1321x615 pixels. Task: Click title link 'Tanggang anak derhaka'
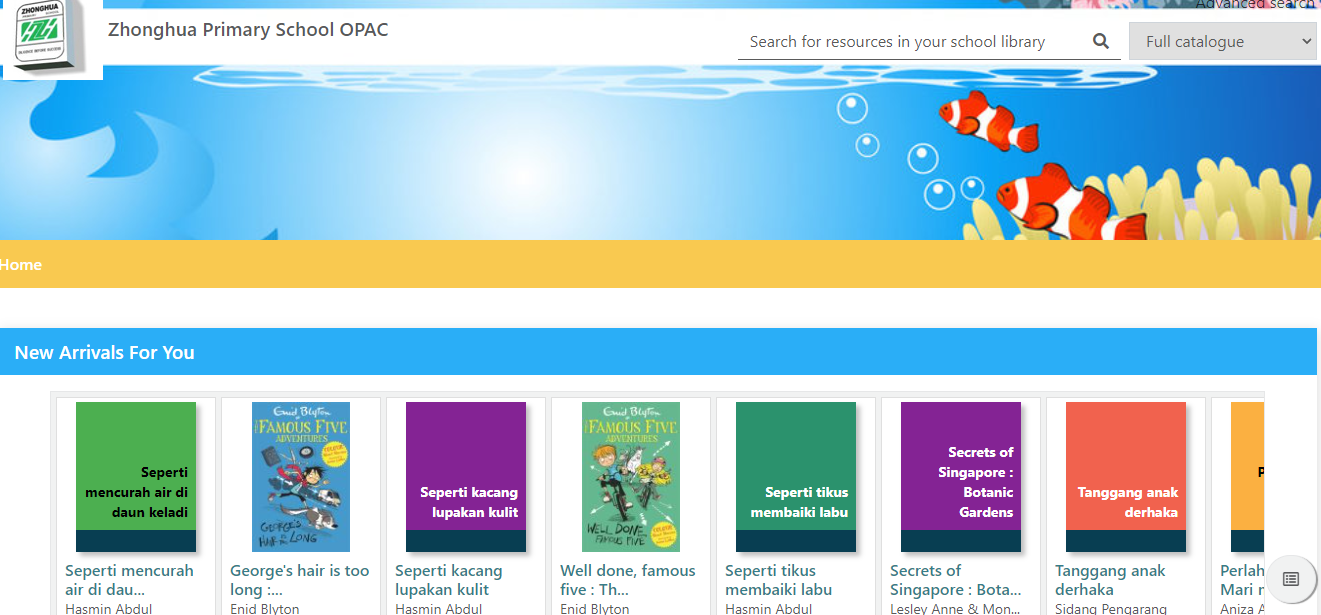click(x=1111, y=580)
